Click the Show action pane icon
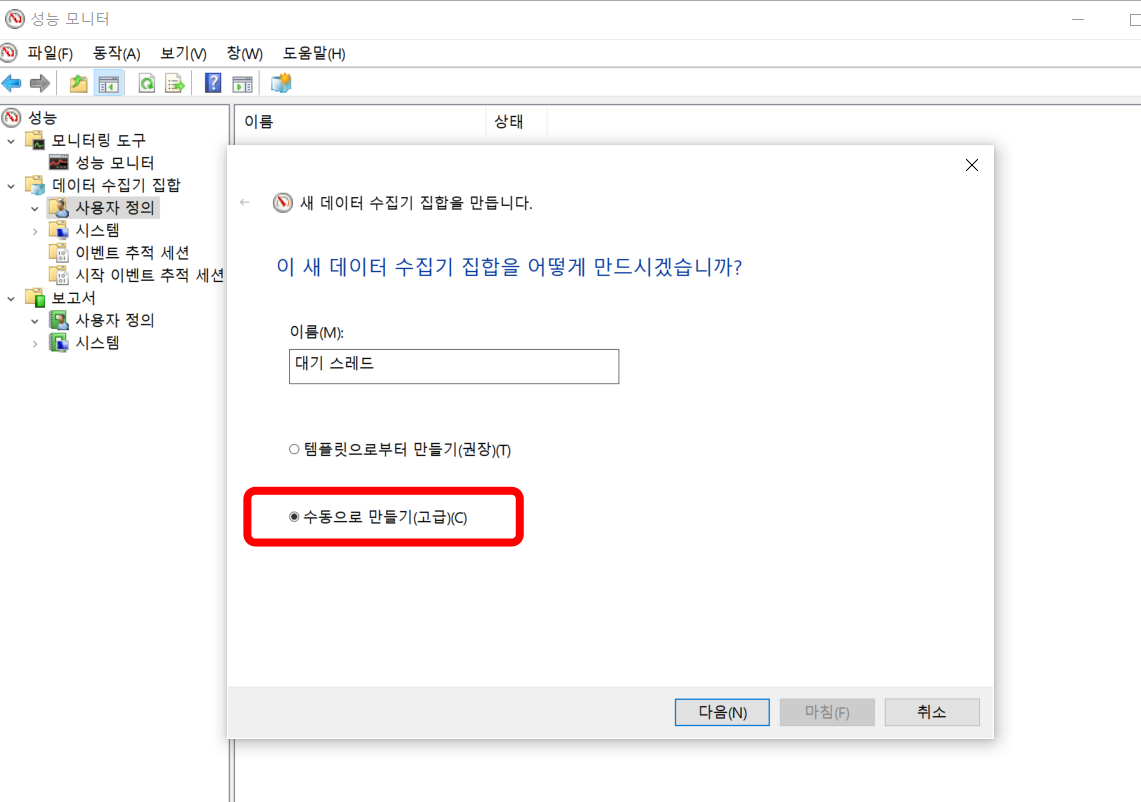 tap(241, 83)
